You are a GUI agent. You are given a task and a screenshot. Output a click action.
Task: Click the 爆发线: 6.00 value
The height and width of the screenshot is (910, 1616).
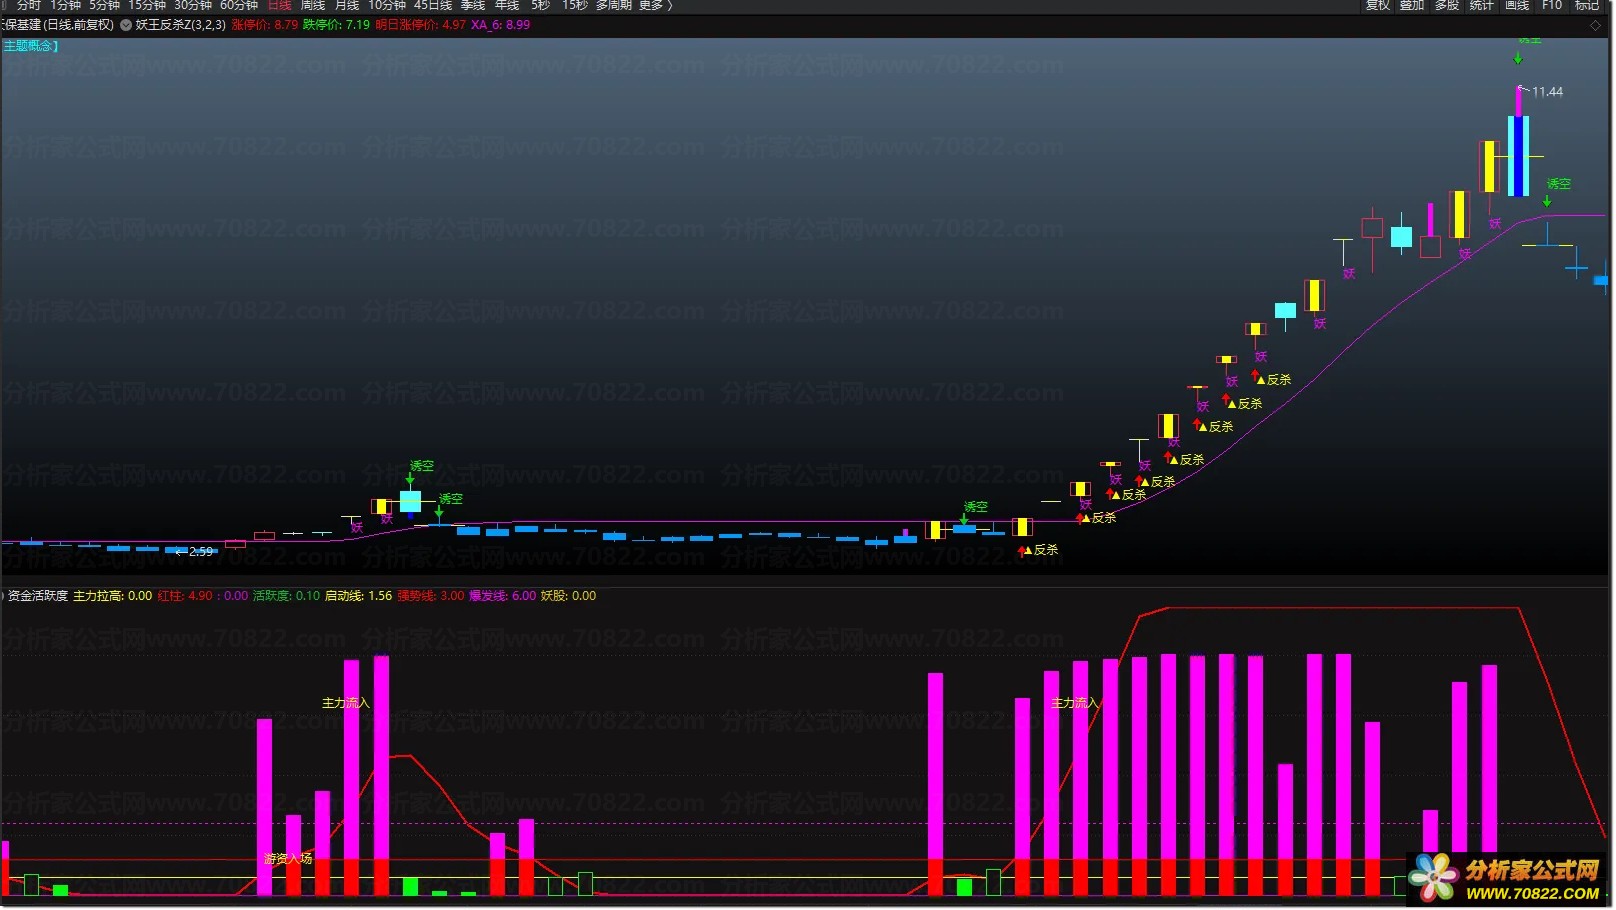(x=503, y=596)
